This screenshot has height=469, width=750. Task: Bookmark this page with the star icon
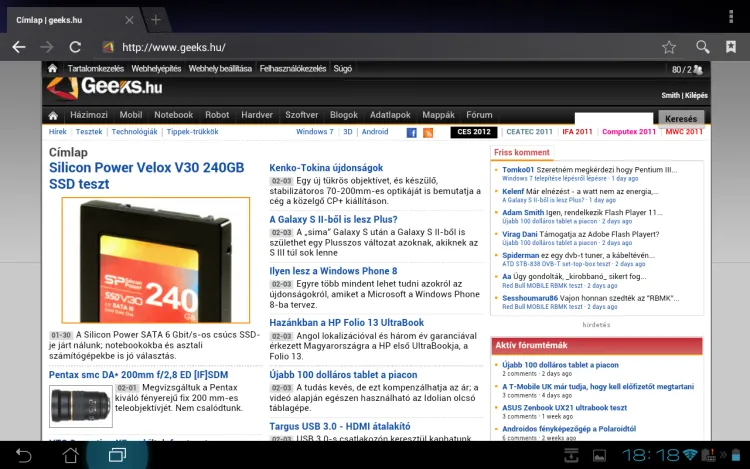669,47
